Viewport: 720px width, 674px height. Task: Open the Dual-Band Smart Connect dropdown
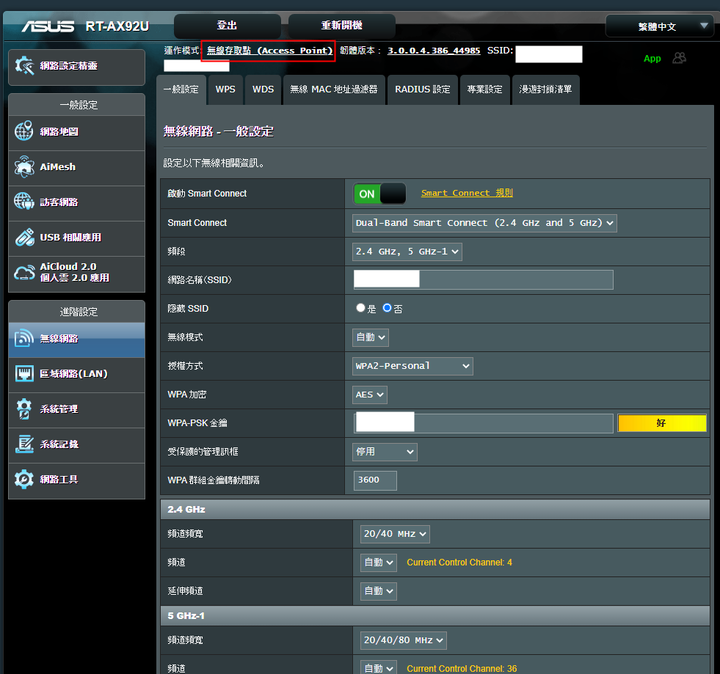pos(484,223)
